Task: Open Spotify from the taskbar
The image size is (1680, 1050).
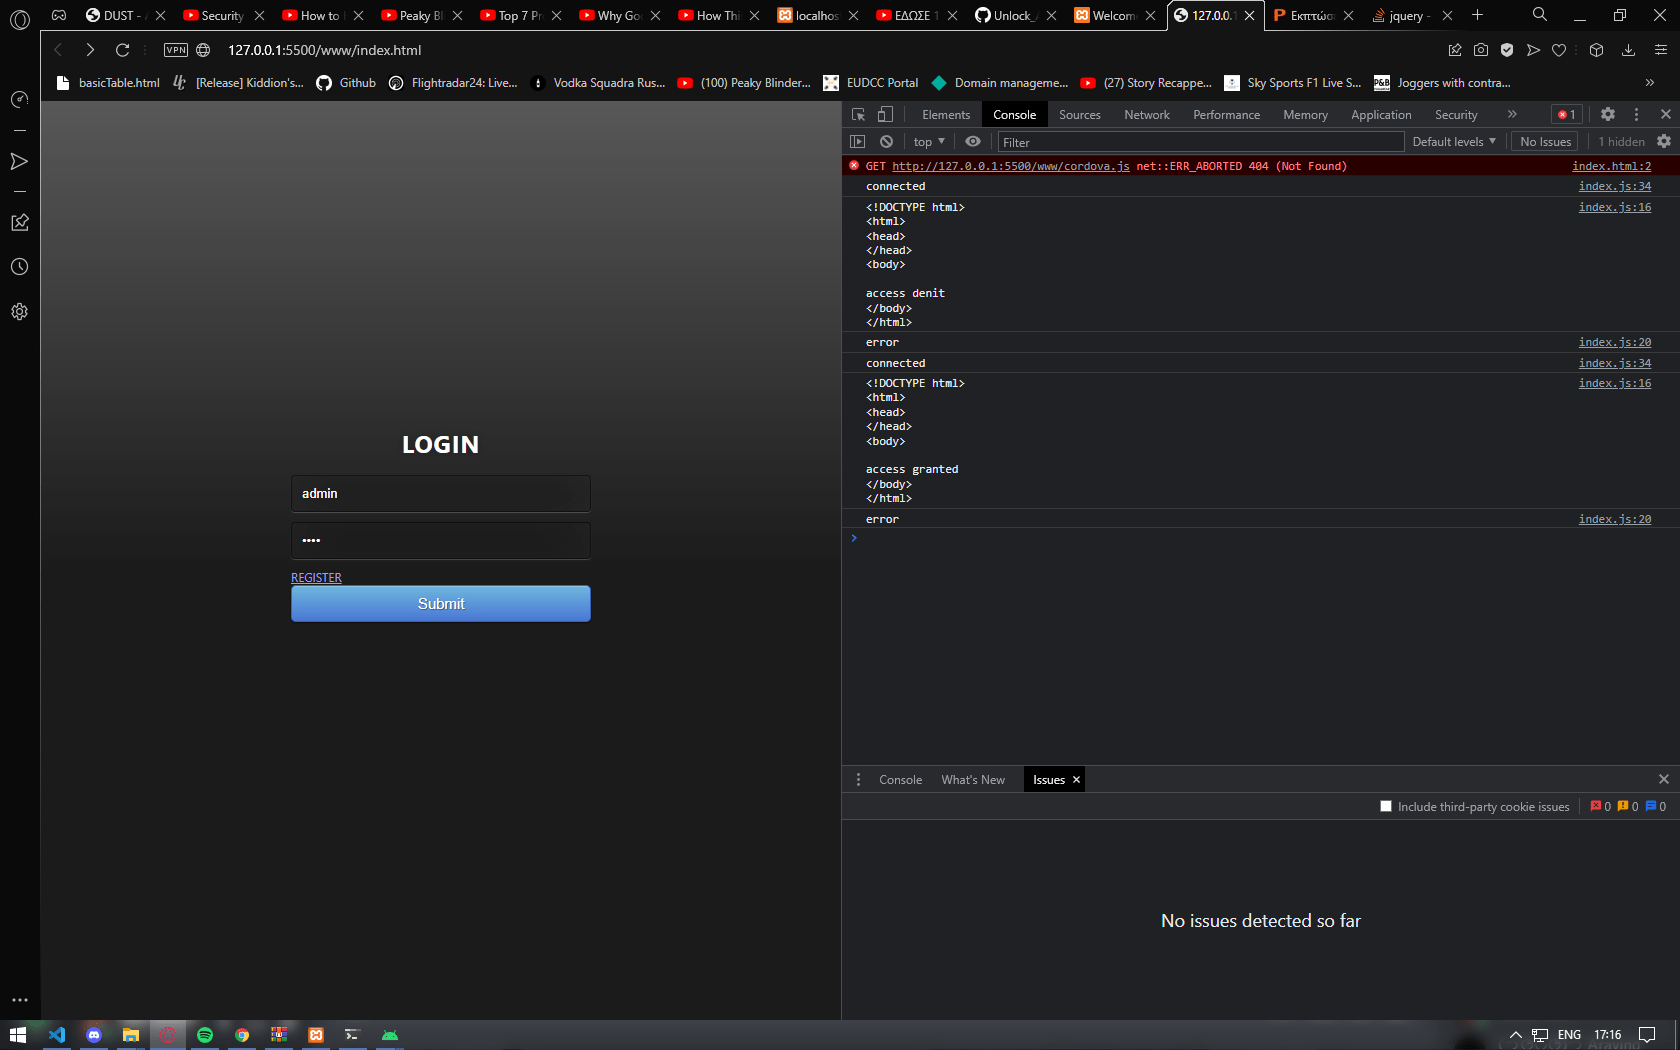Action: pyautogui.click(x=205, y=1035)
